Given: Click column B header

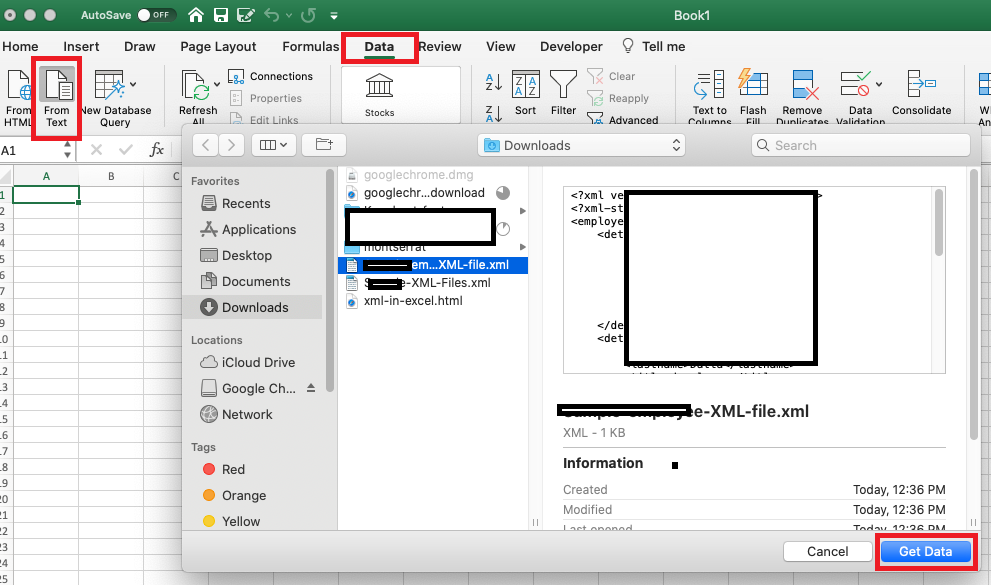Looking at the screenshot, I should 111,176.
